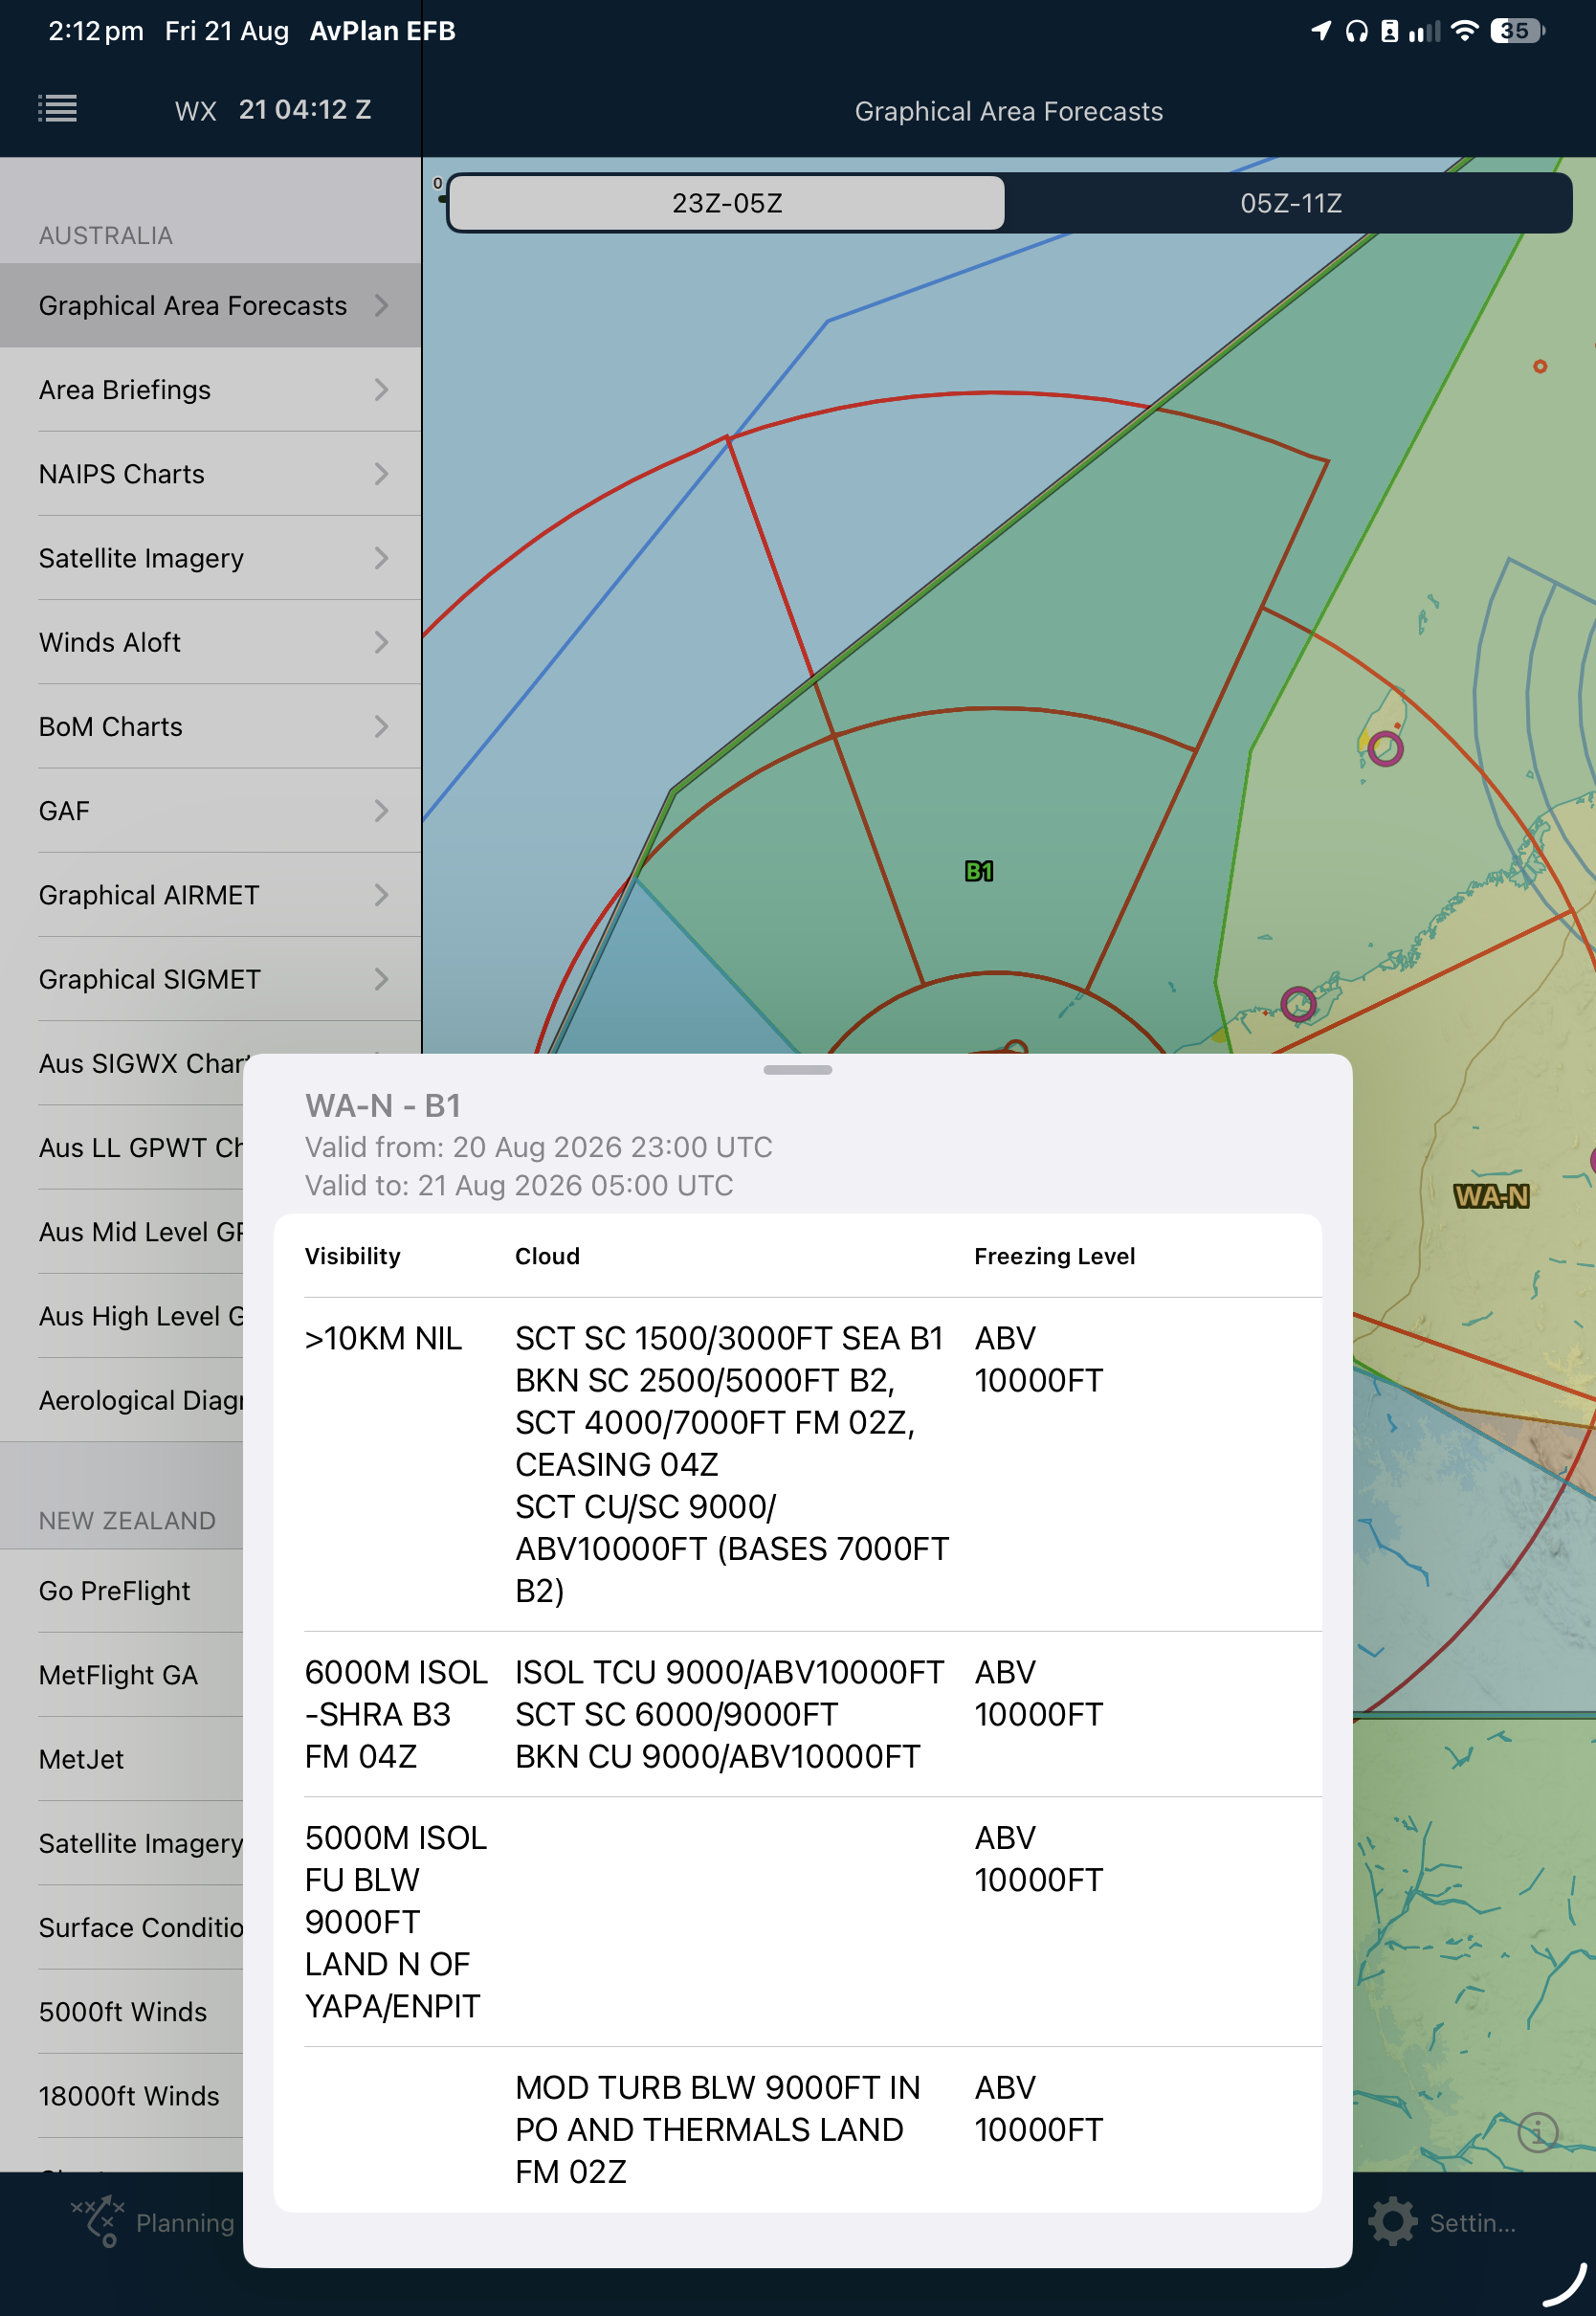The height and width of the screenshot is (2316, 1596).
Task: Open Area Briefings
Action: click(210, 390)
